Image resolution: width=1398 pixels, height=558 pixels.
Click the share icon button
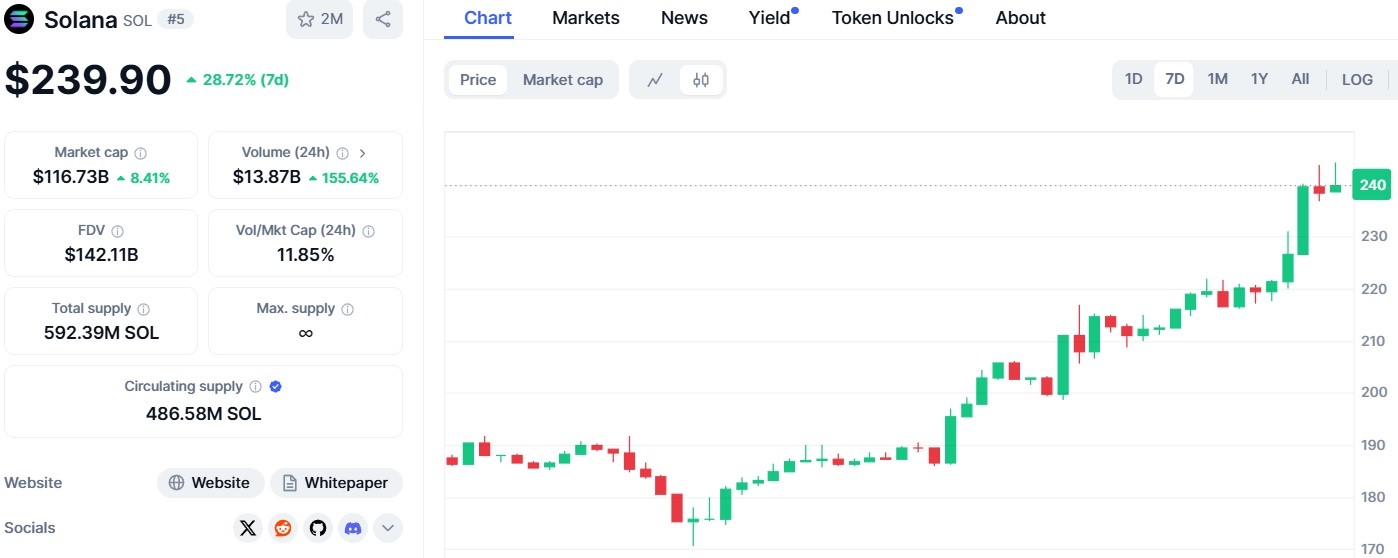pos(383,19)
